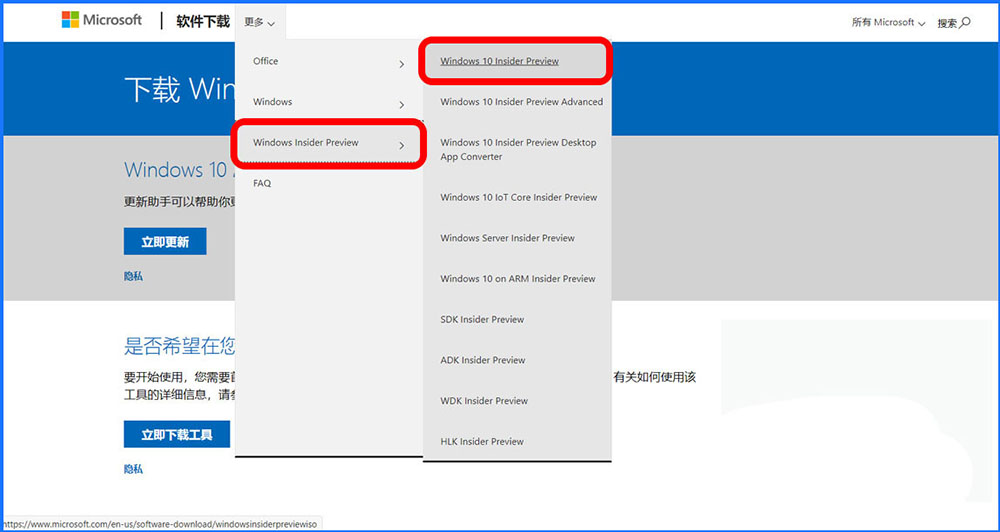The width and height of the screenshot is (1000, 532).
Task: Expand the 所有 Microsoft dropdown
Action: (888, 22)
